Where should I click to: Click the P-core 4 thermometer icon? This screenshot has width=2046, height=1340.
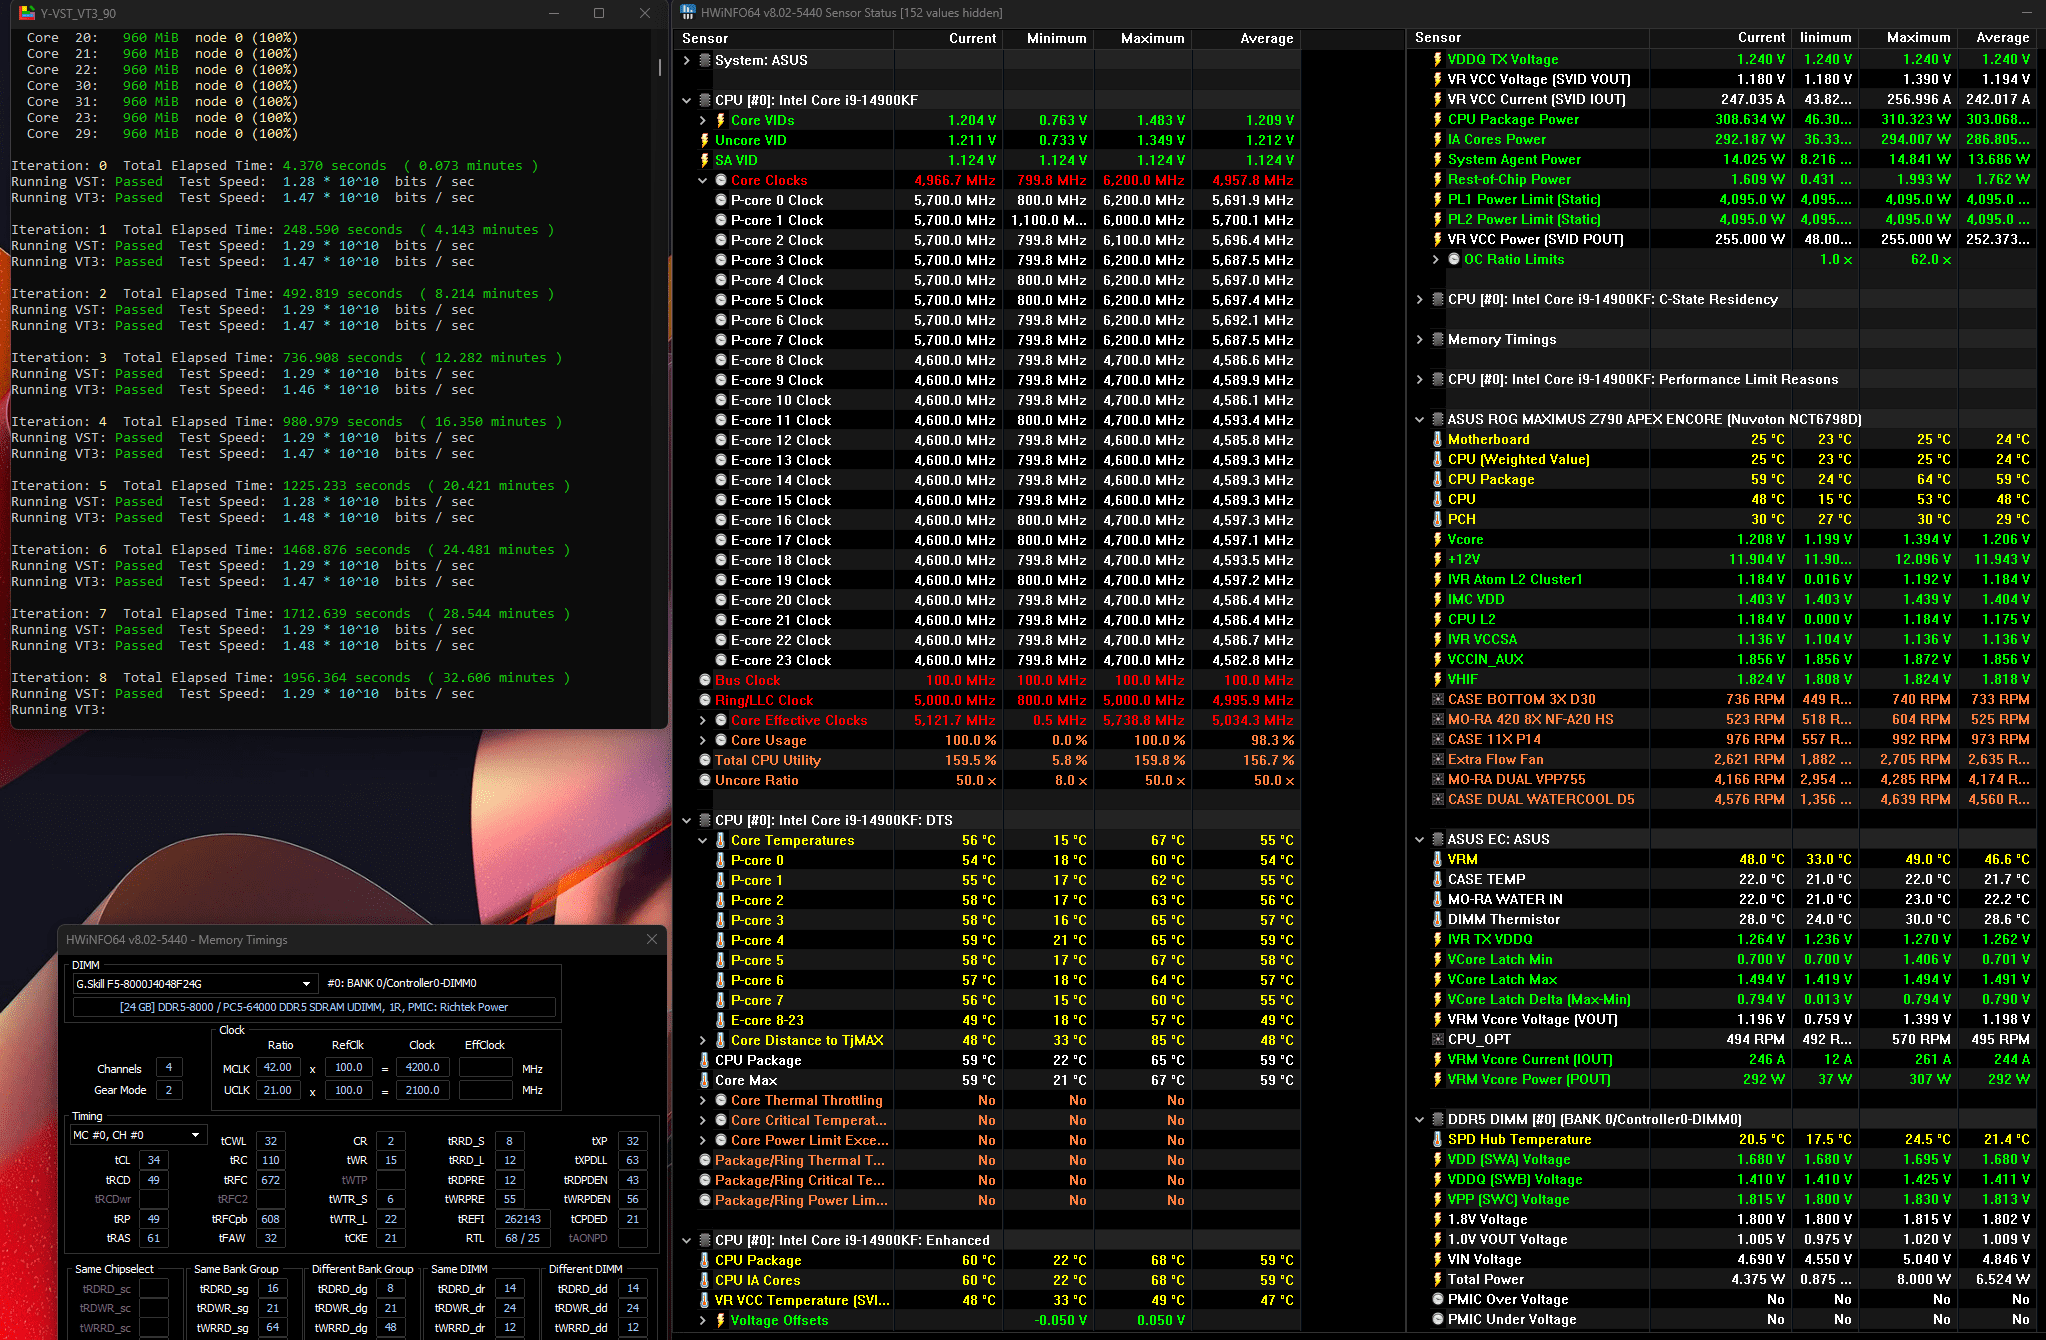click(721, 940)
